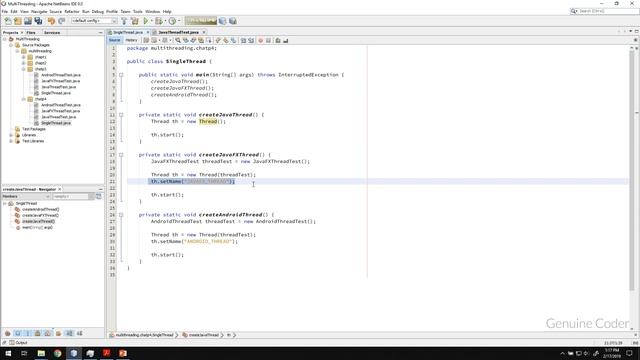
Task: Toggle Sort by Name navigator button
Action: [x=69, y=333]
